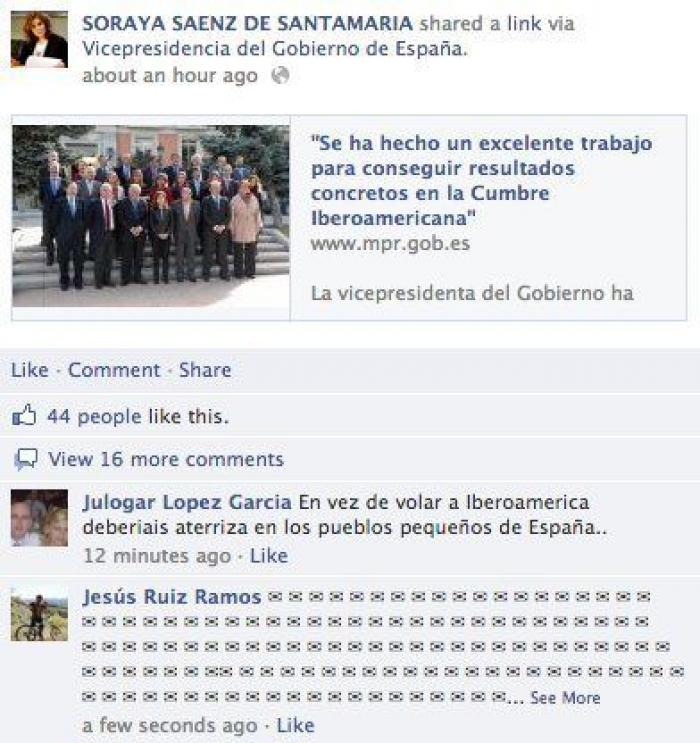Share the Cumbre Iberoamericana post
Image resolution: width=700 pixels, height=743 pixels.
[205, 370]
